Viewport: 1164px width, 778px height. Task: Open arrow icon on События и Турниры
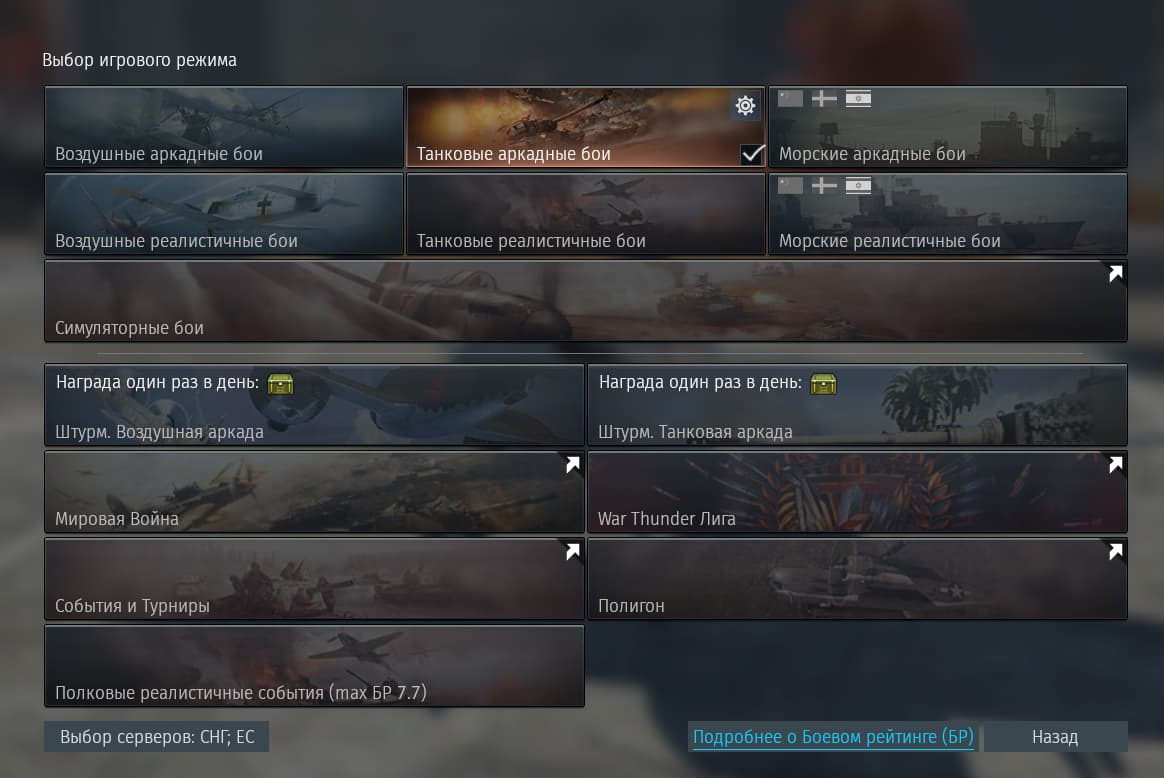click(572, 551)
